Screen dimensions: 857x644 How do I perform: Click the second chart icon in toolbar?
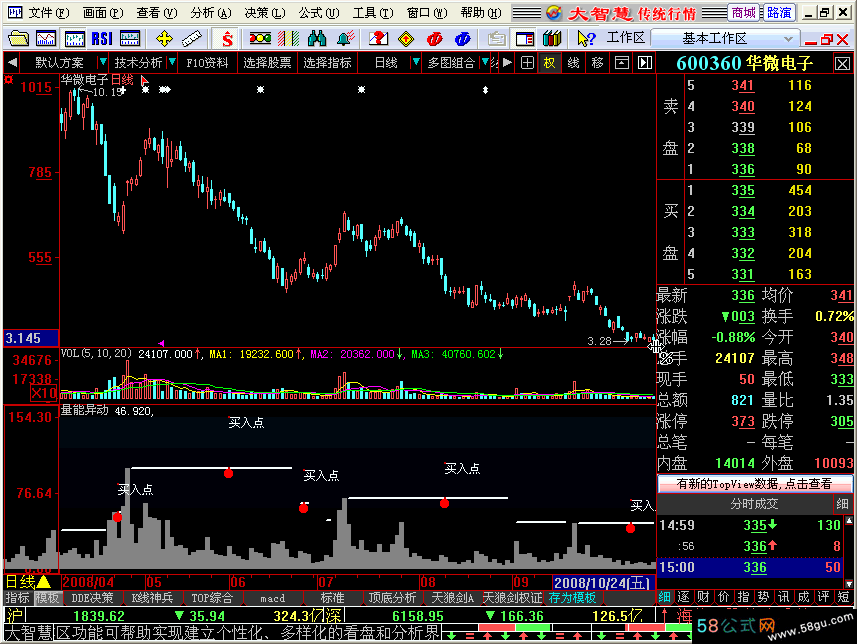74,39
